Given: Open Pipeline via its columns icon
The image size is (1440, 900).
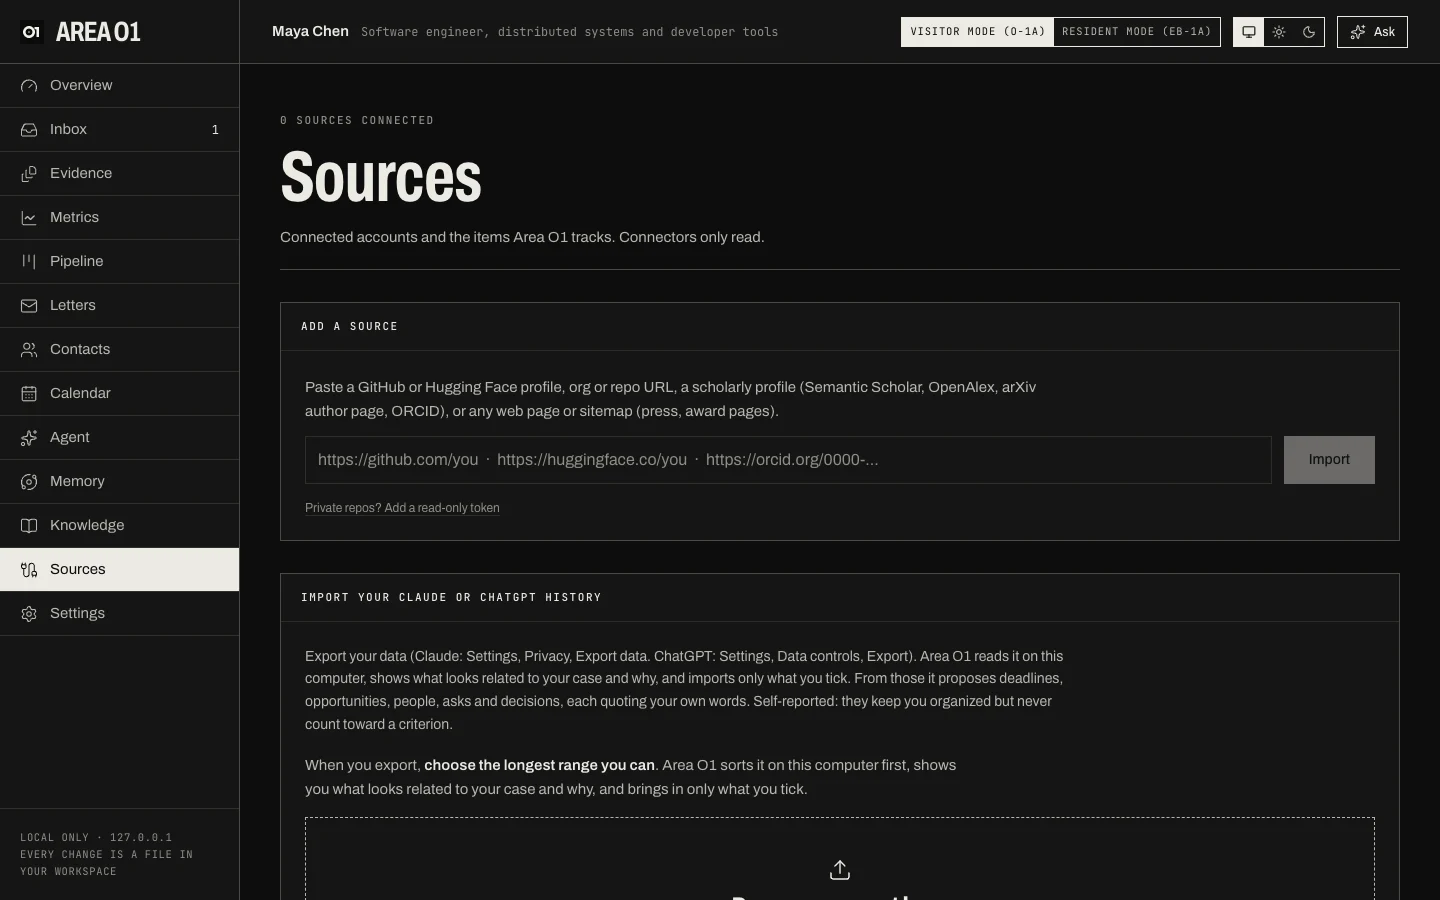Looking at the screenshot, I should pyautogui.click(x=29, y=262).
